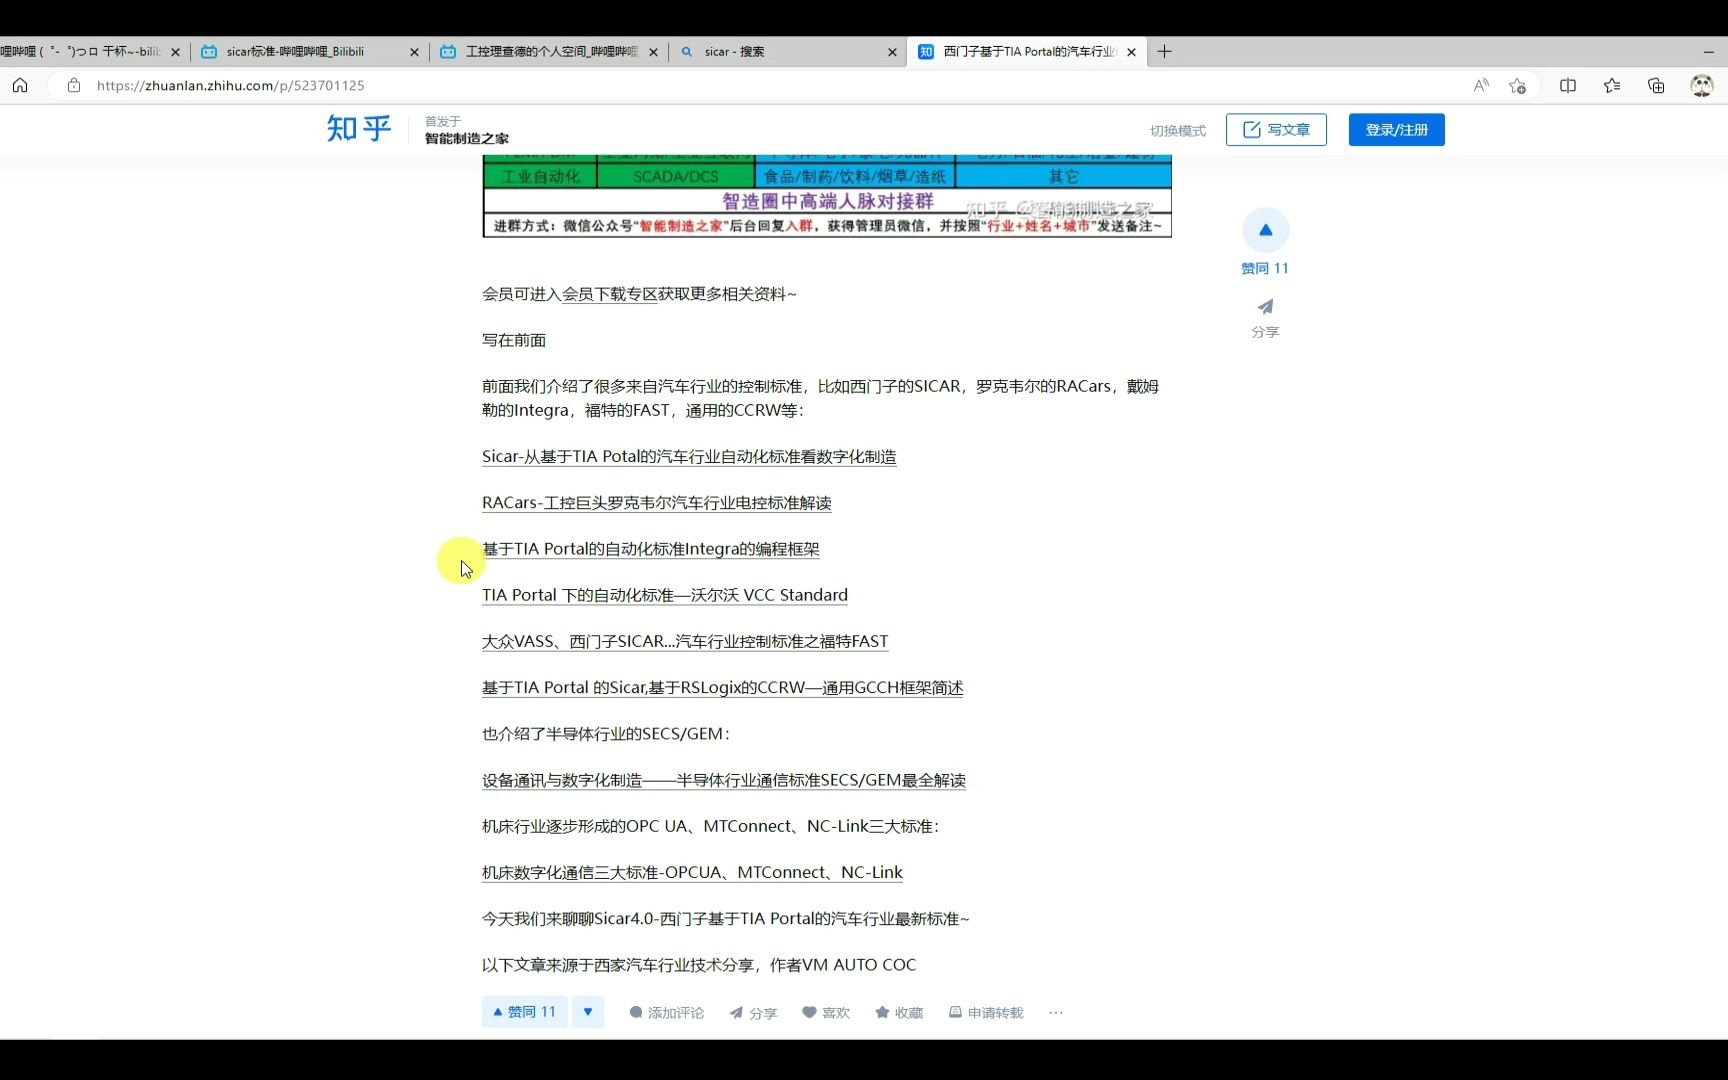Click 赞同 11 button in bottom bar

coord(525,1012)
